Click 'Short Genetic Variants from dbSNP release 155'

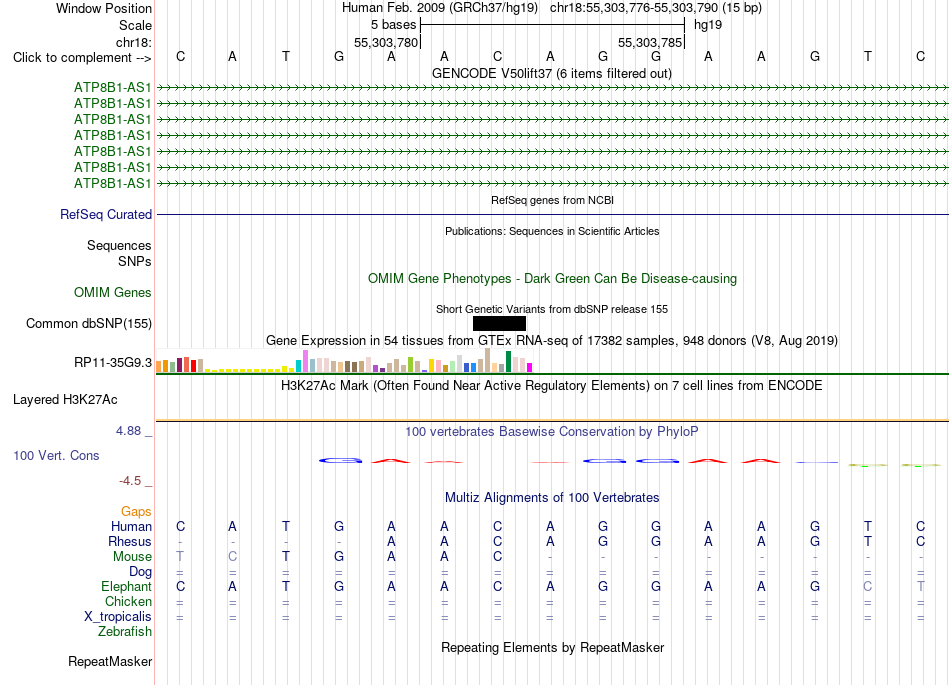pos(552,309)
